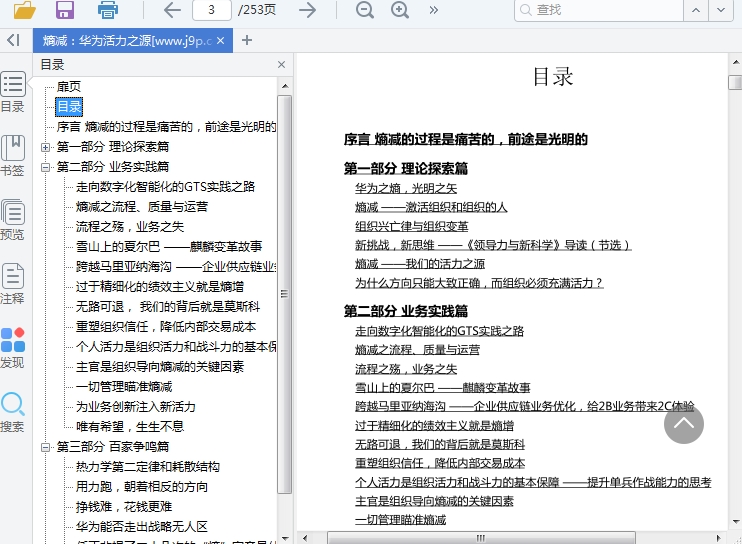Show the 预览 thumbnail preview panel
Image resolution: width=742 pixels, height=544 pixels.
coord(13,220)
